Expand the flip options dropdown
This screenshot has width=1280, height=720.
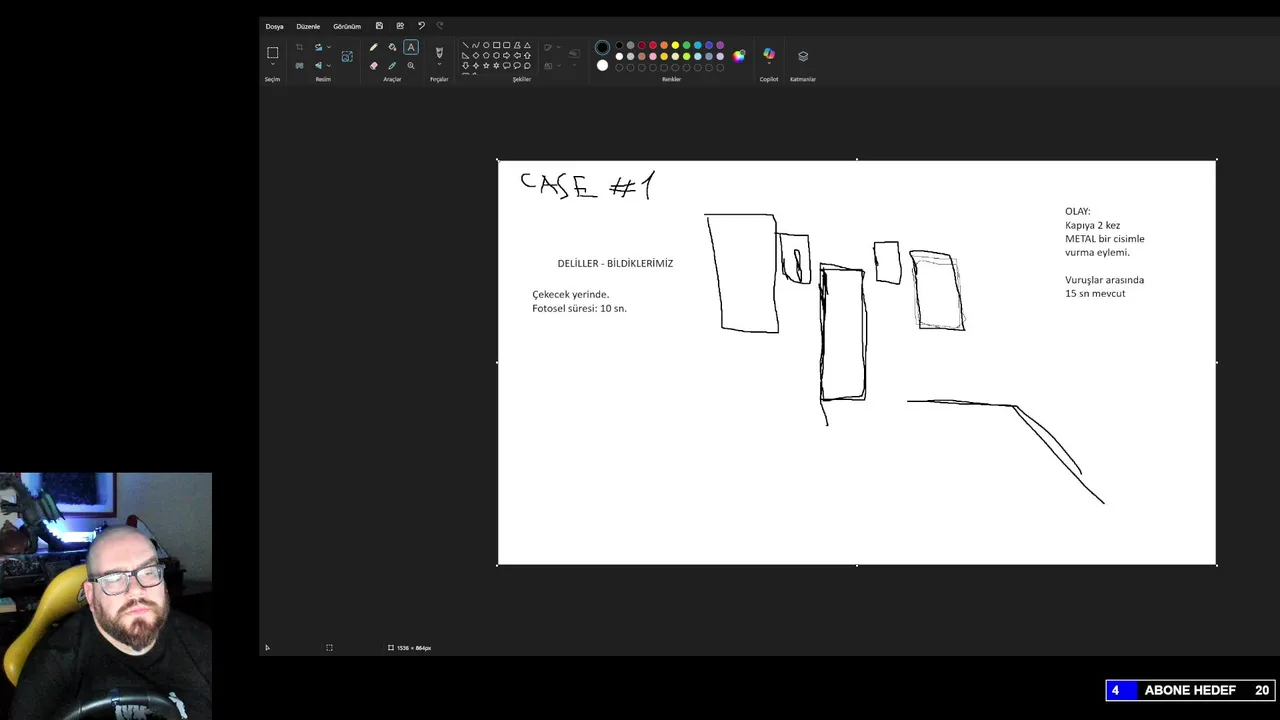329,66
